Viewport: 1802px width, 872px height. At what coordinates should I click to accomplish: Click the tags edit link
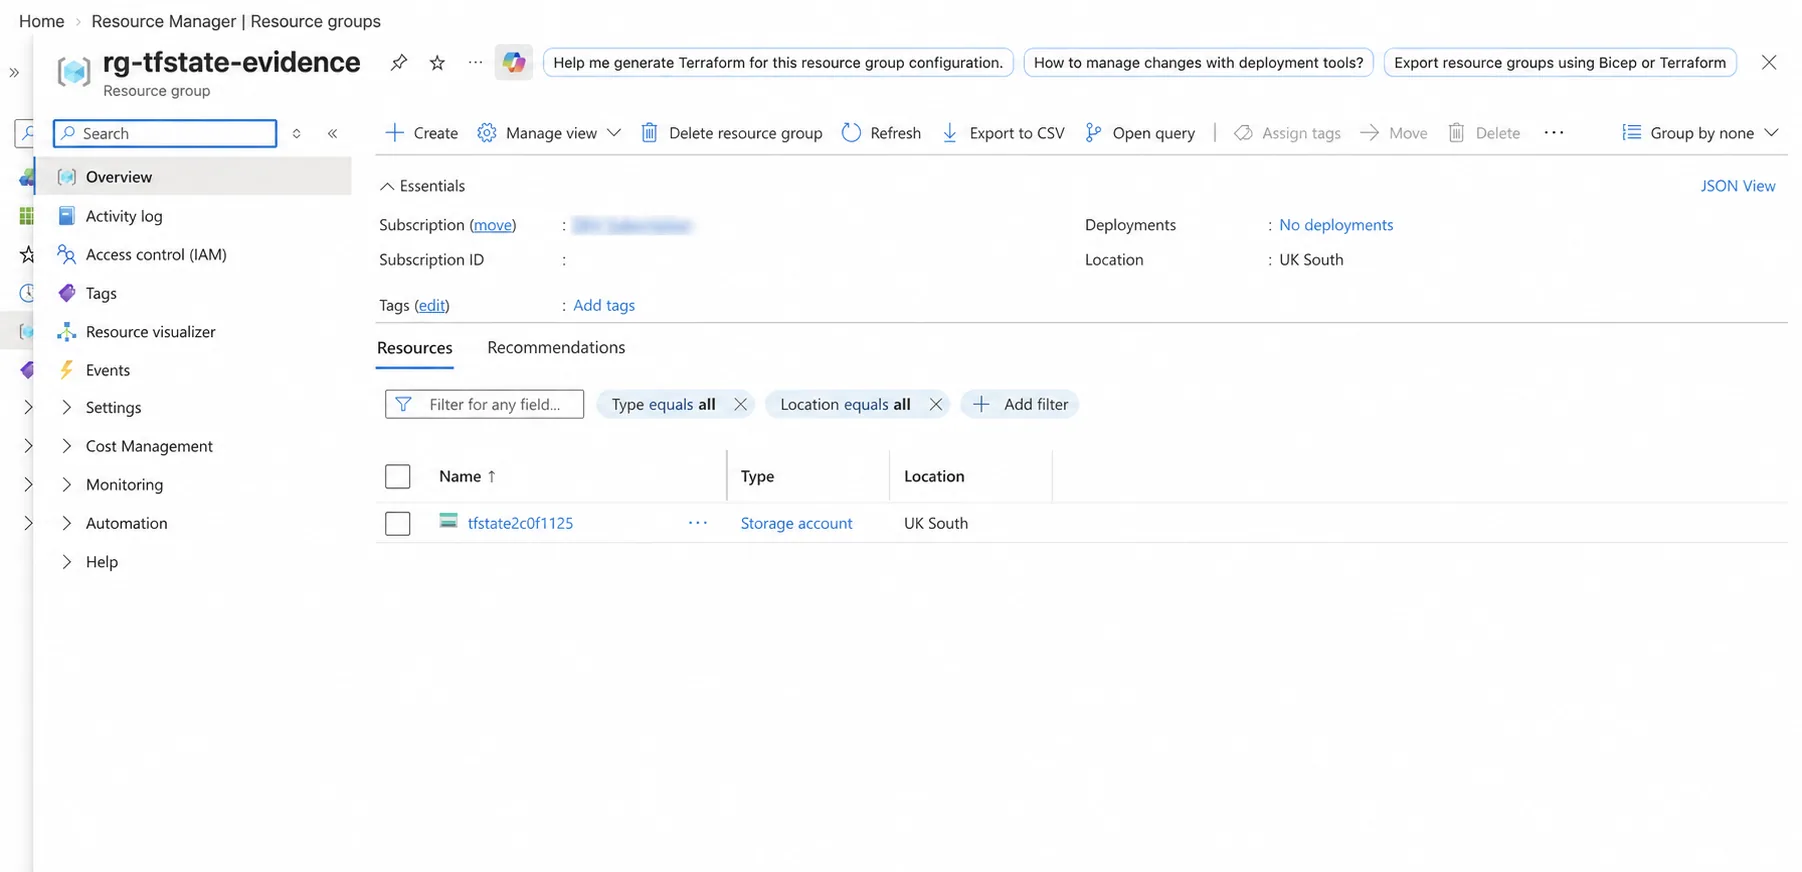tap(432, 306)
